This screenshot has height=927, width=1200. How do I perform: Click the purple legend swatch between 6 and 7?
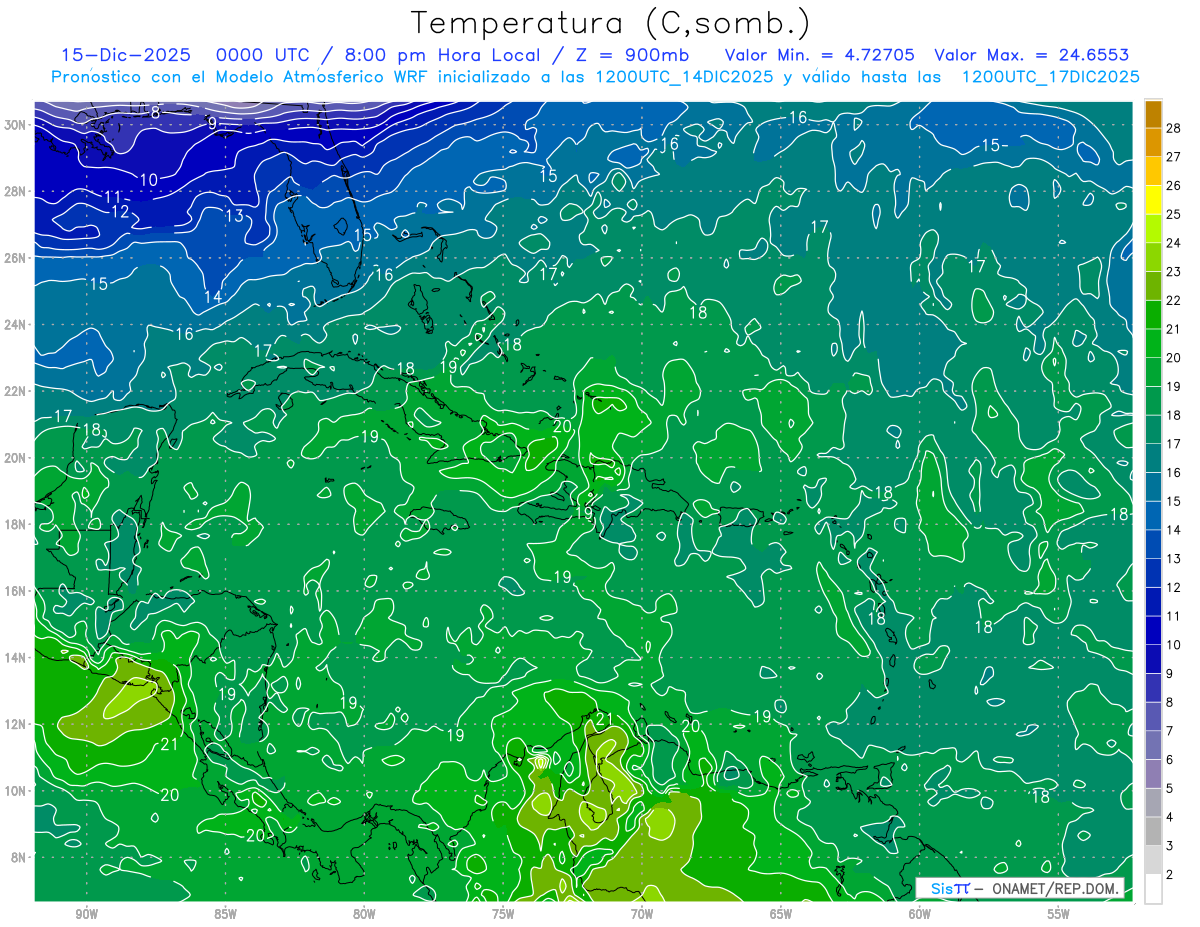(1153, 746)
